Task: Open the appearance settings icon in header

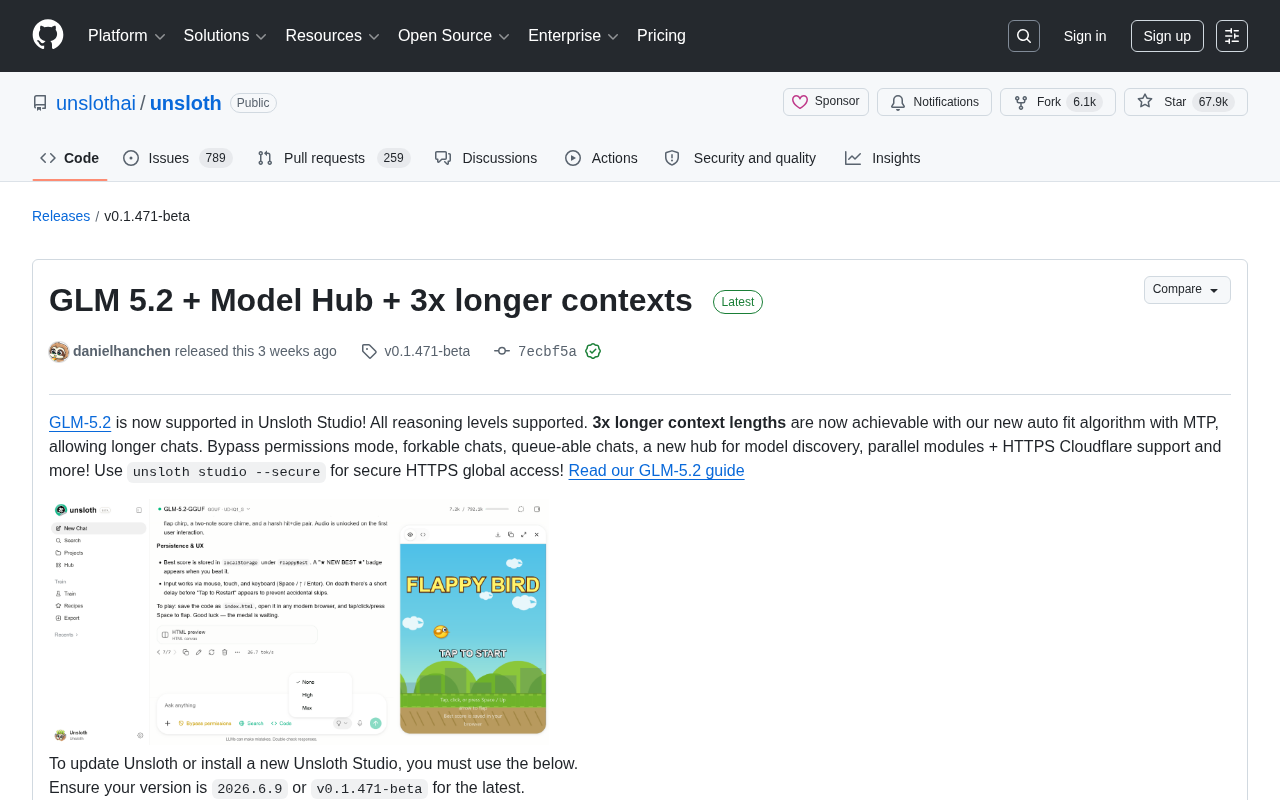Action: [x=1232, y=36]
